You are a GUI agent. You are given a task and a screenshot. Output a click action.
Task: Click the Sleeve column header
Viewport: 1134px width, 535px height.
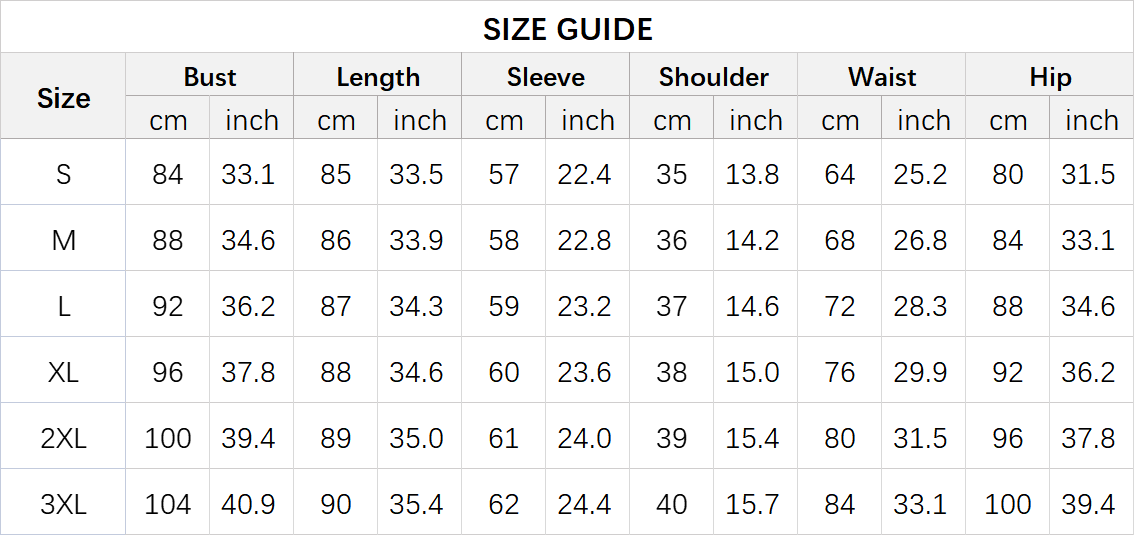pyautogui.click(x=545, y=77)
